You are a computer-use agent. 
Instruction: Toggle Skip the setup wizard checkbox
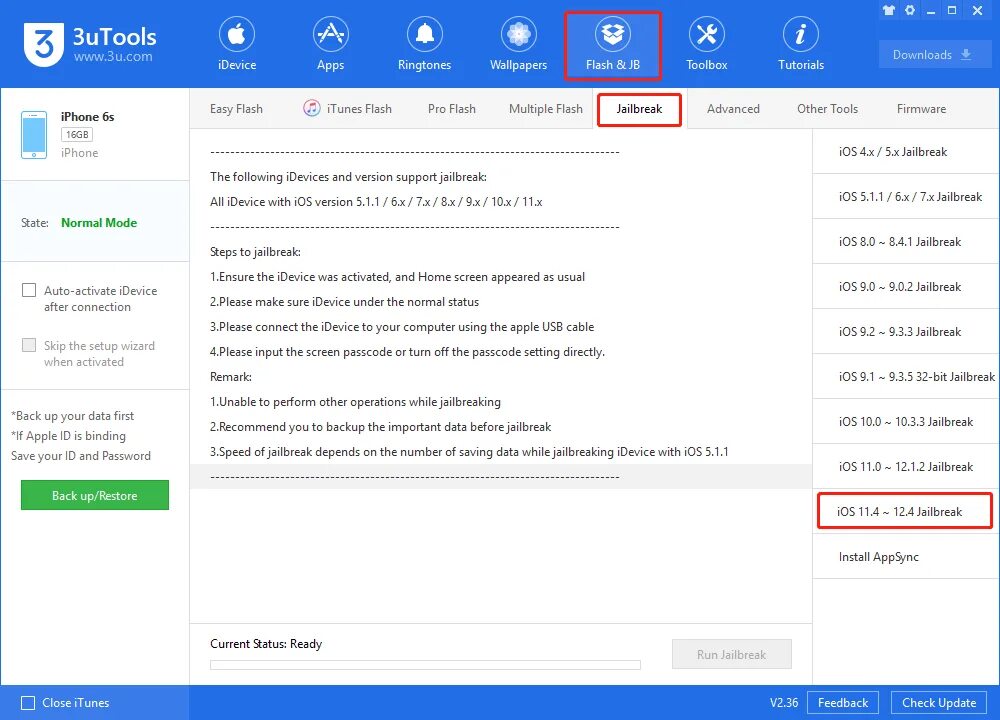click(x=29, y=345)
